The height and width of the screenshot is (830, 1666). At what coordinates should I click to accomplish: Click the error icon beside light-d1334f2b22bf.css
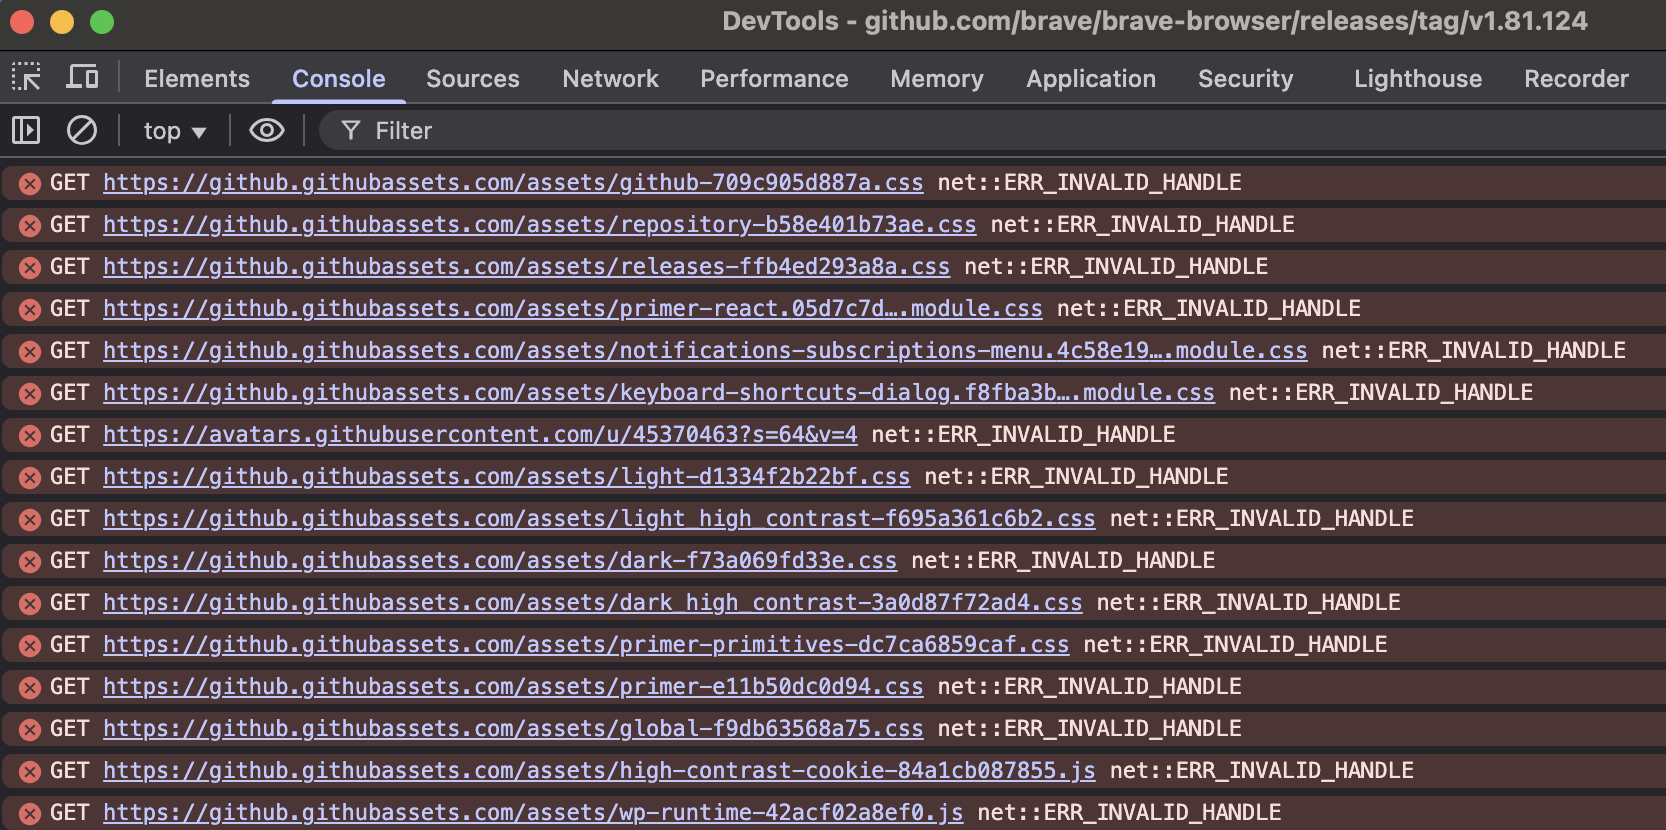30,477
